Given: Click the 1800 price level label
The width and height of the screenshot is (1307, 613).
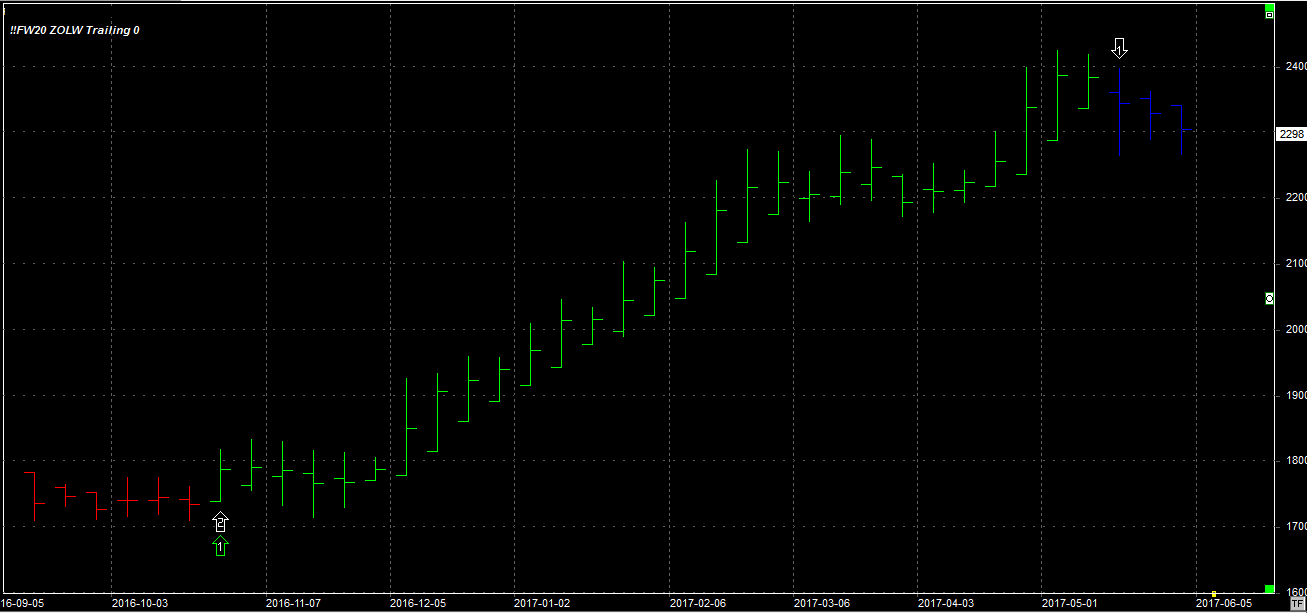Looking at the screenshot, I should pos(1295,461).
